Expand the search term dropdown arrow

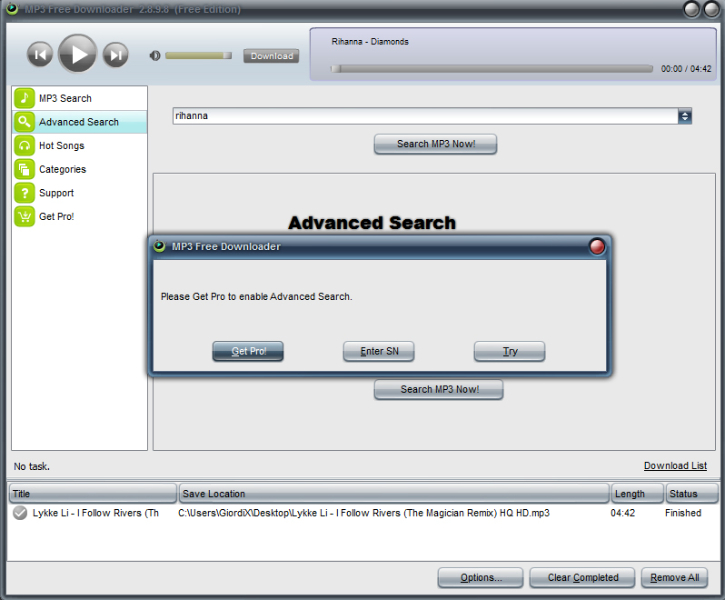[685, 116]
